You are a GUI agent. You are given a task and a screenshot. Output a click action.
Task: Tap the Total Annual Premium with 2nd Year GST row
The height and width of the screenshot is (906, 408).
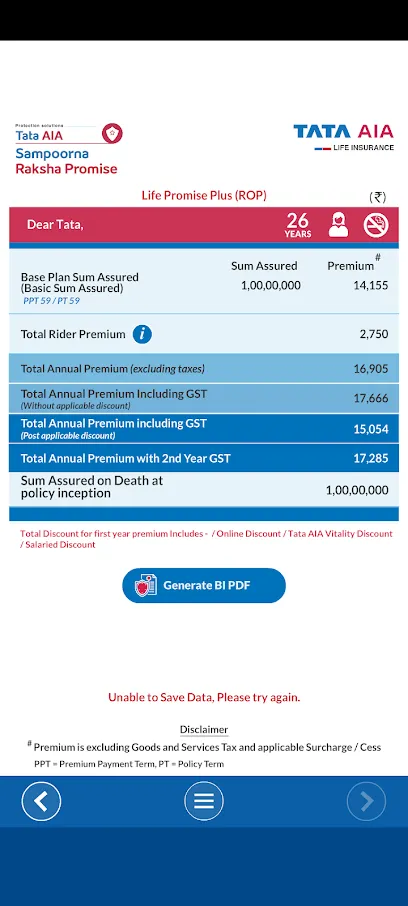[204, 459]
